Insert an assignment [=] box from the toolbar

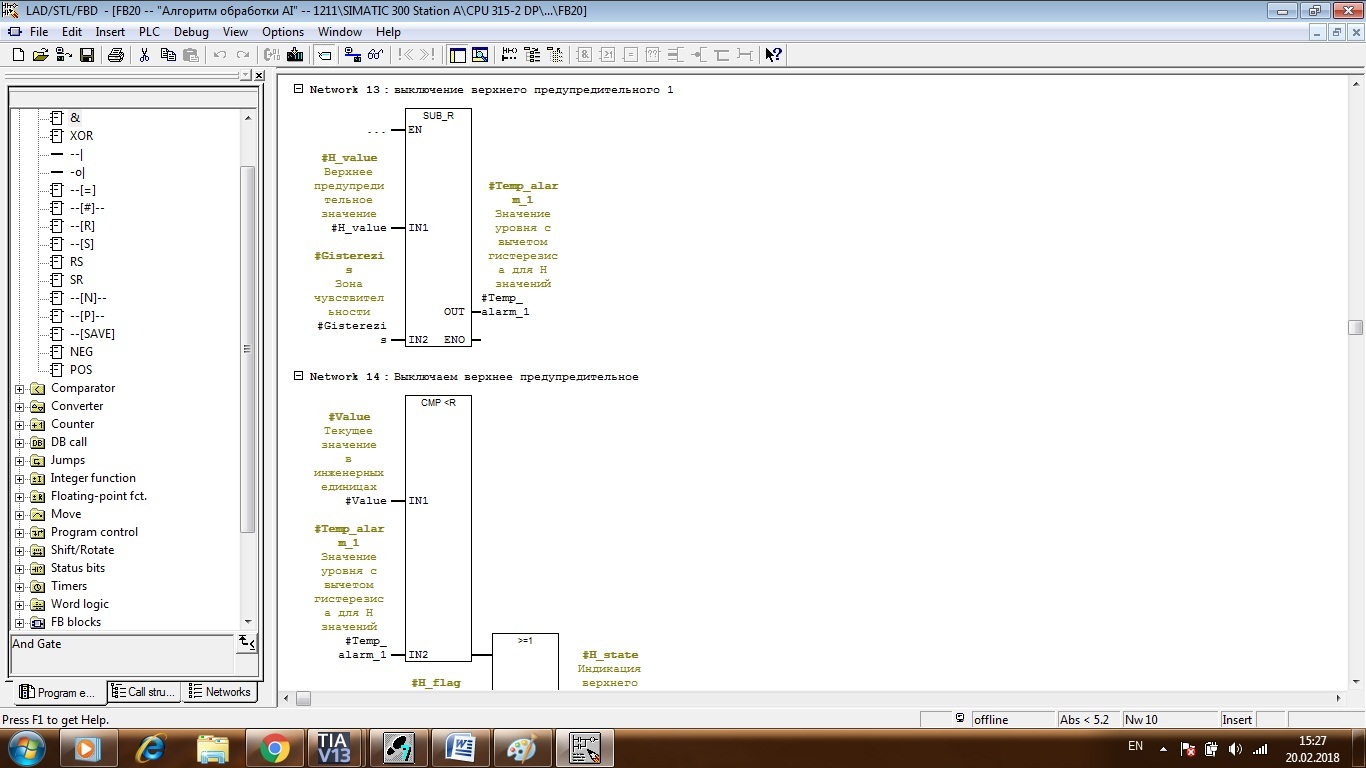(x=630, y=55)
